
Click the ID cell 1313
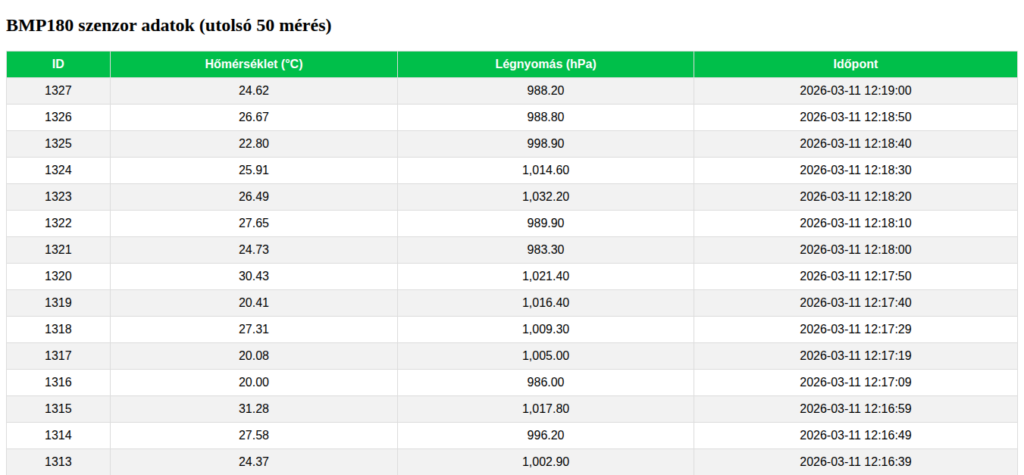[x=58, y=461]
